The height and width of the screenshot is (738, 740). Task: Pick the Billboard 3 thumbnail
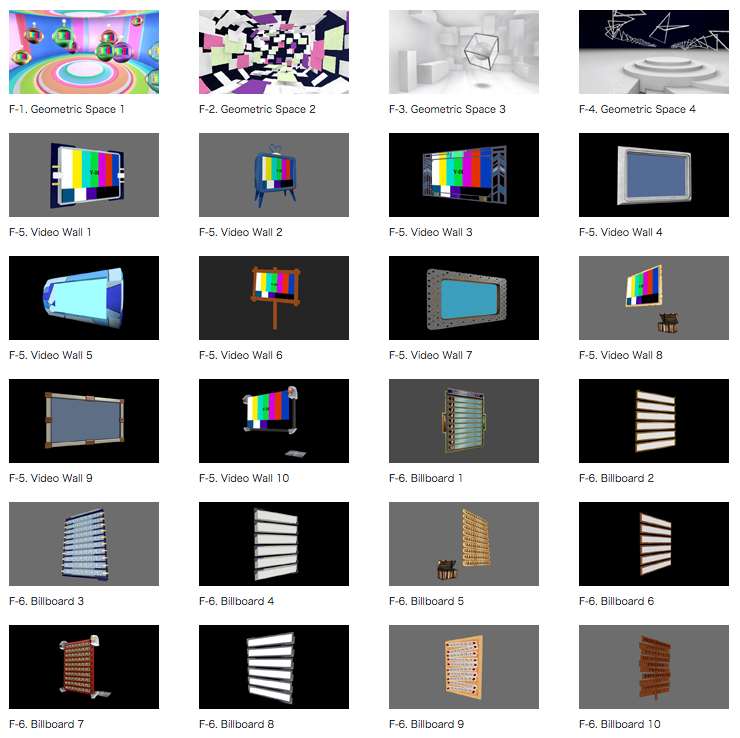84,544
